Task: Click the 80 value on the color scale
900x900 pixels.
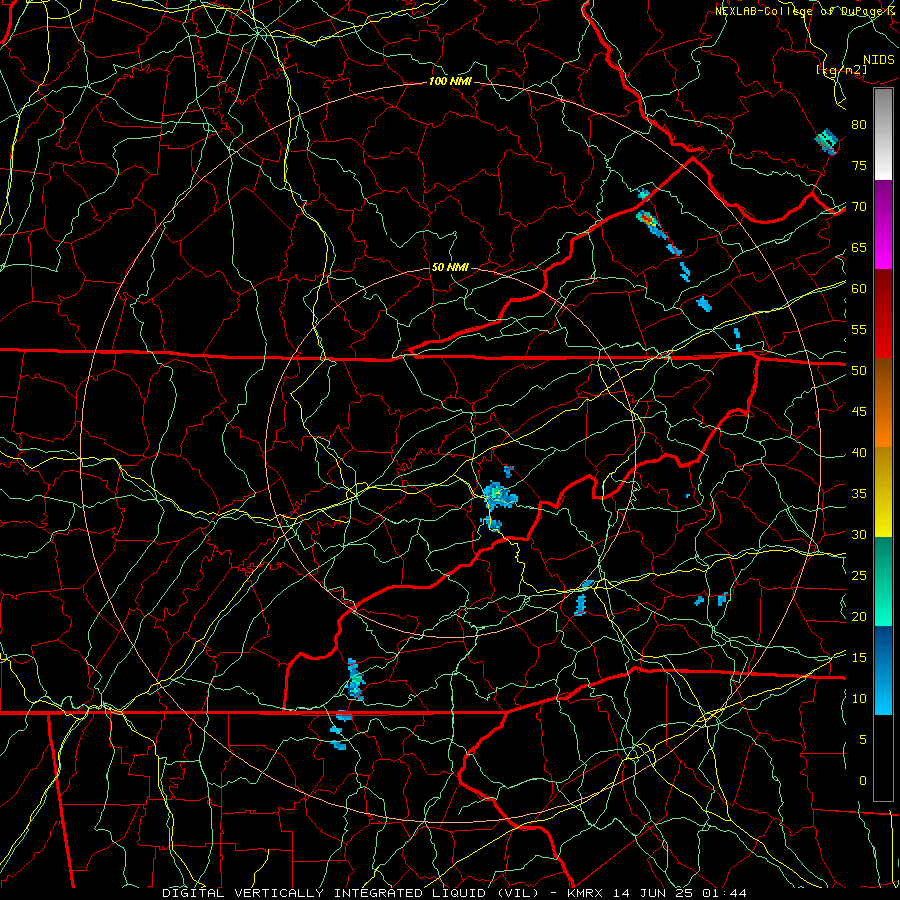Action: 859,125
